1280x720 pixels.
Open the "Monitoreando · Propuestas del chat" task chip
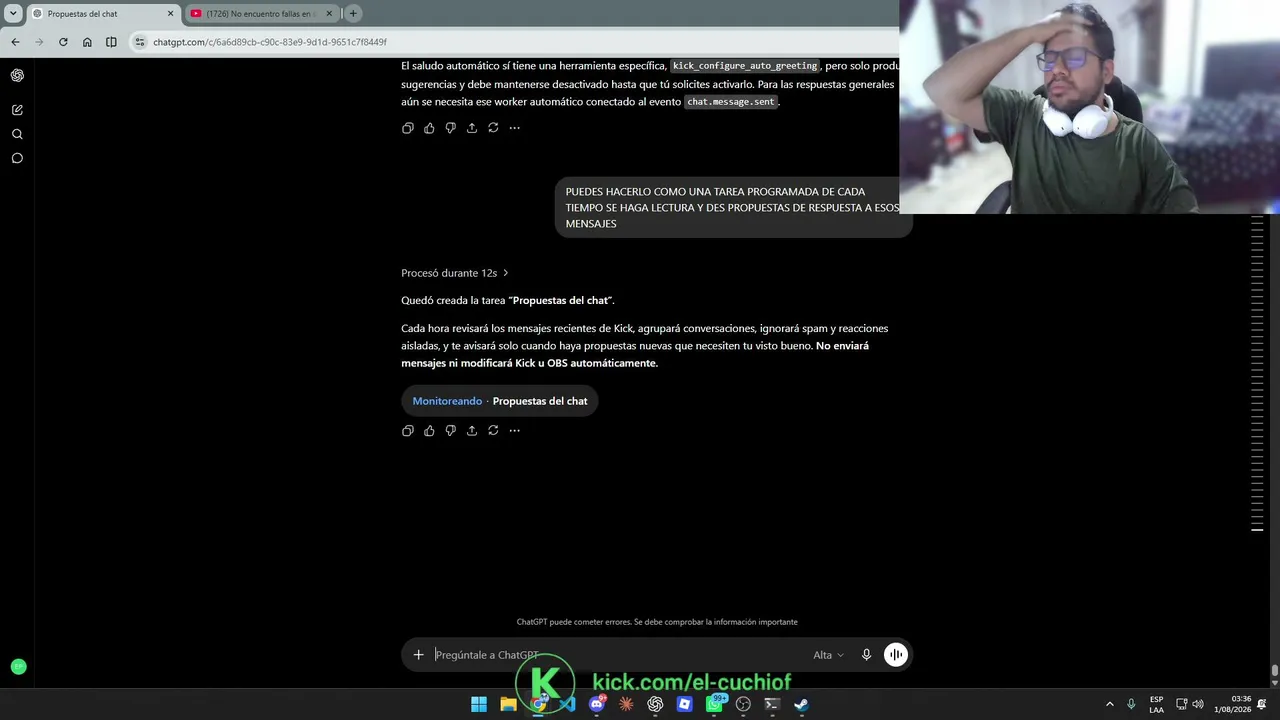(x=500, y=401)
